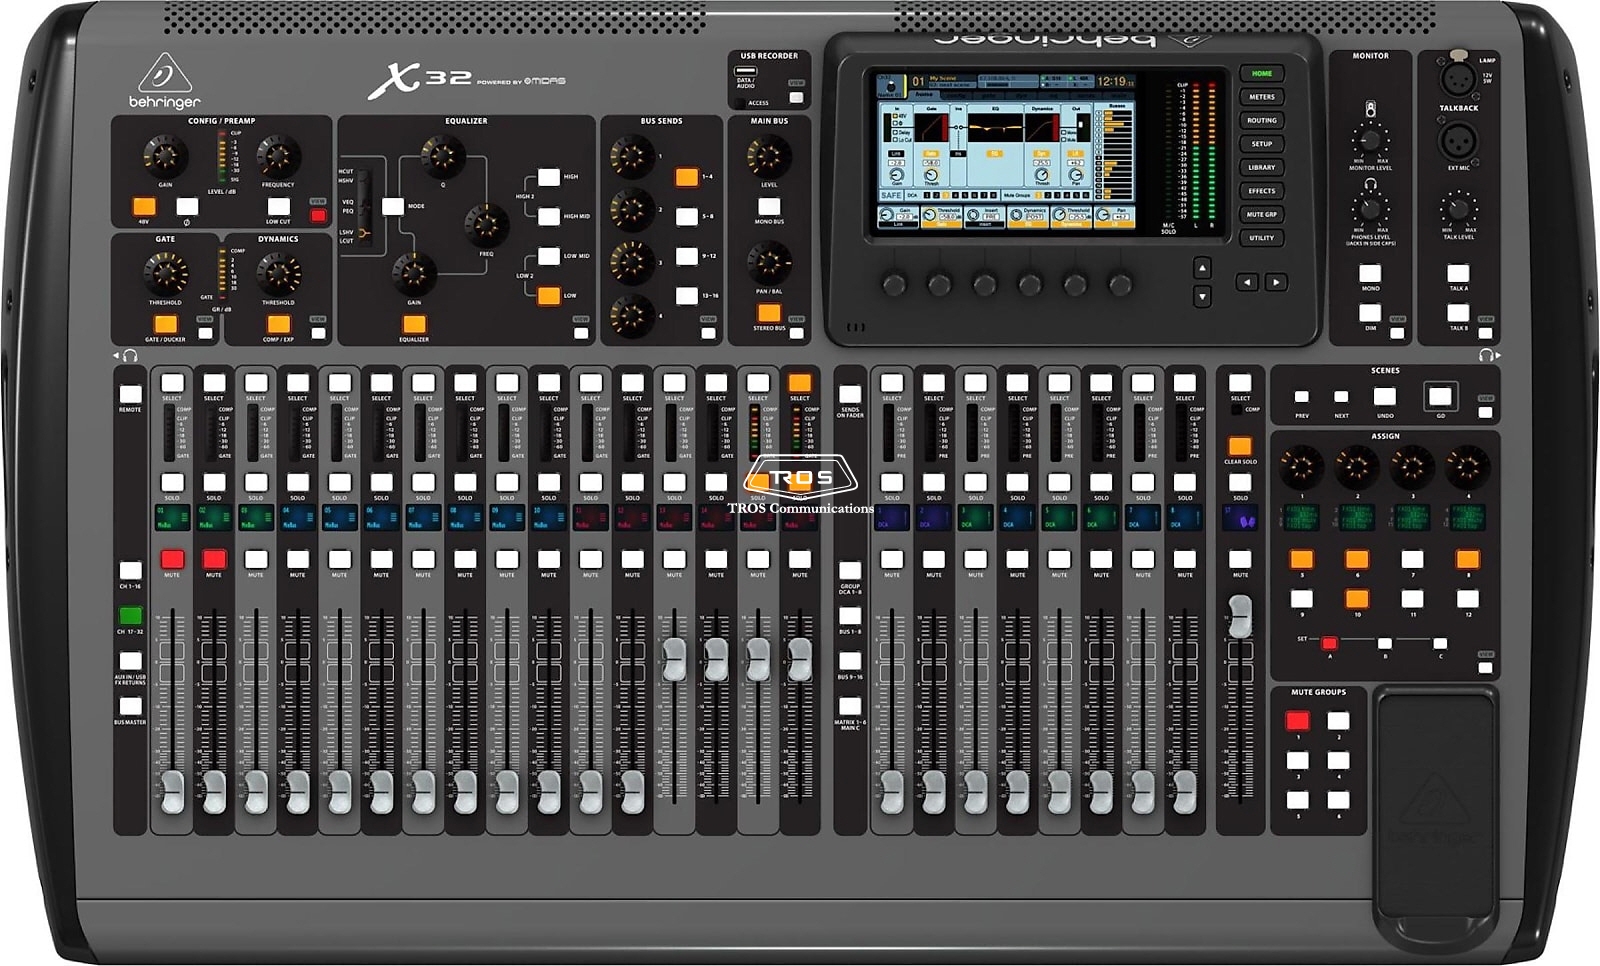The width and height of the screenshot is (1600, 966).
Task: Click the Behringer logo at top-left
Action: [x=164, y=81]
